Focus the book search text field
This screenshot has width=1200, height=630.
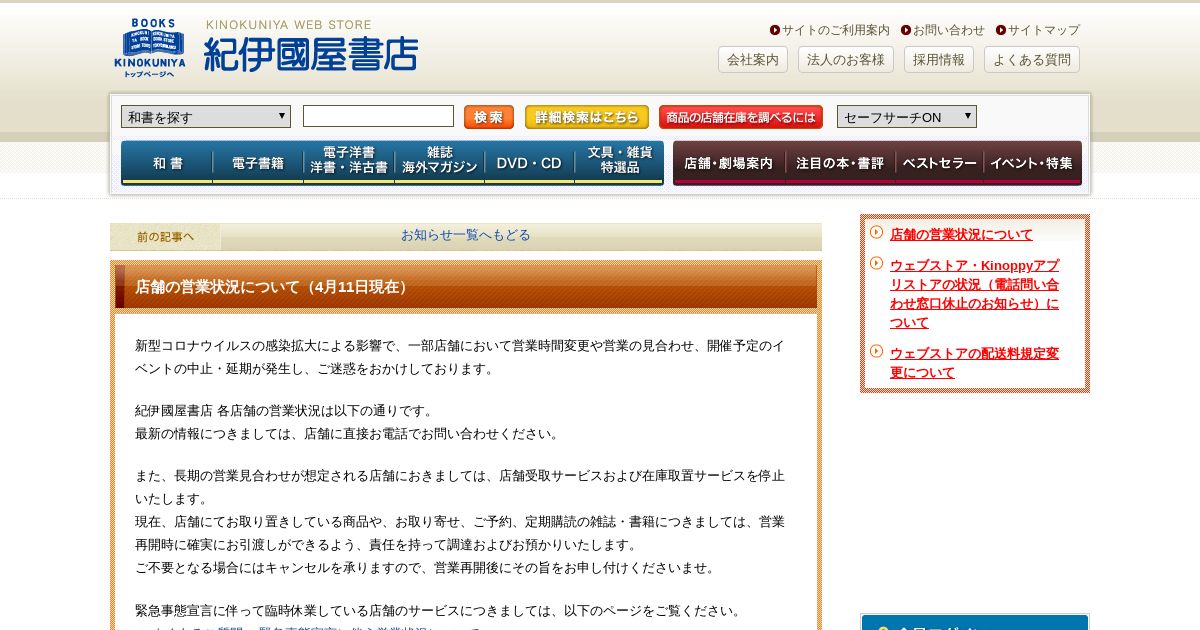378,116
